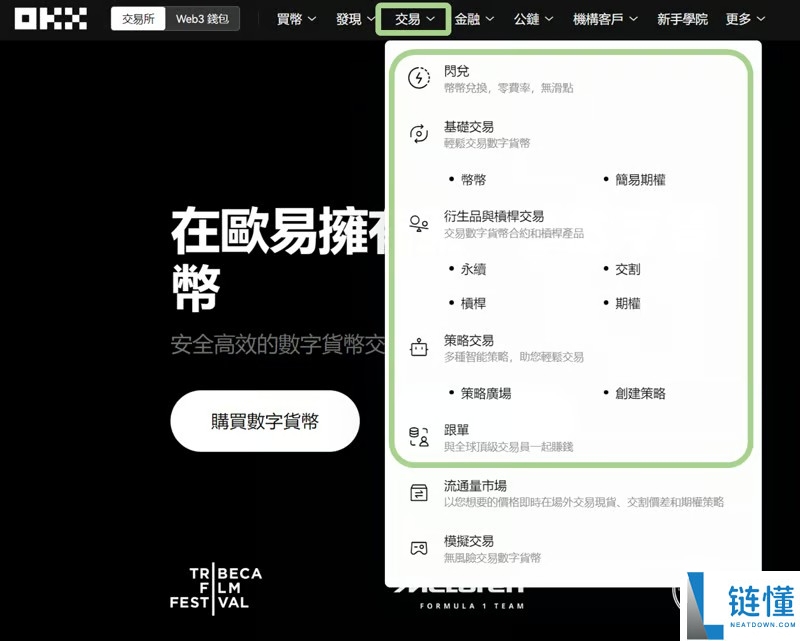Select the 簡易期權 link

pyautogui.click(x=640, y=180)
